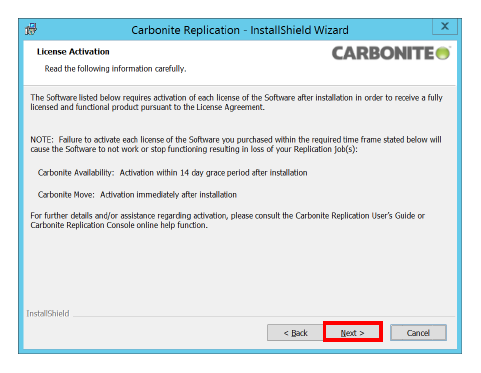This screenshot has width=481, height=373.
Task: Click the InstallShield label
Action: pyautogui.click(x=48, y=313)
